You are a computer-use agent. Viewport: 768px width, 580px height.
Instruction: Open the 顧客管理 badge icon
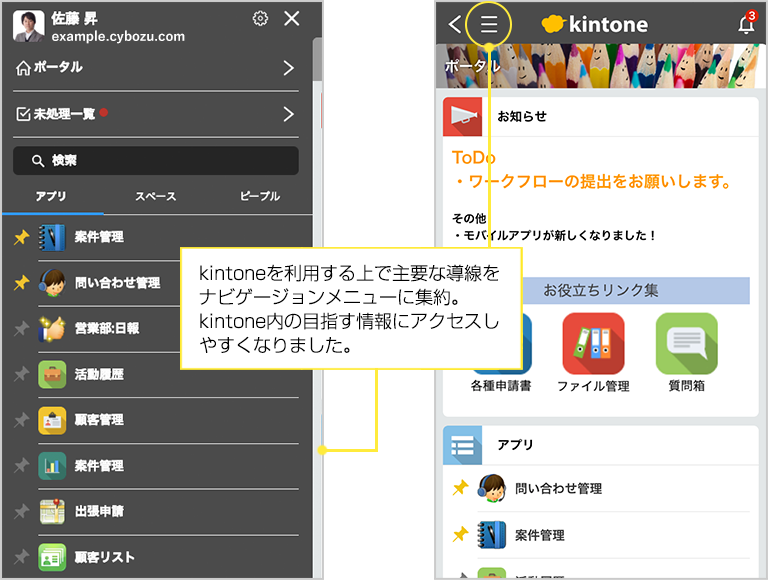coord(52,420)
